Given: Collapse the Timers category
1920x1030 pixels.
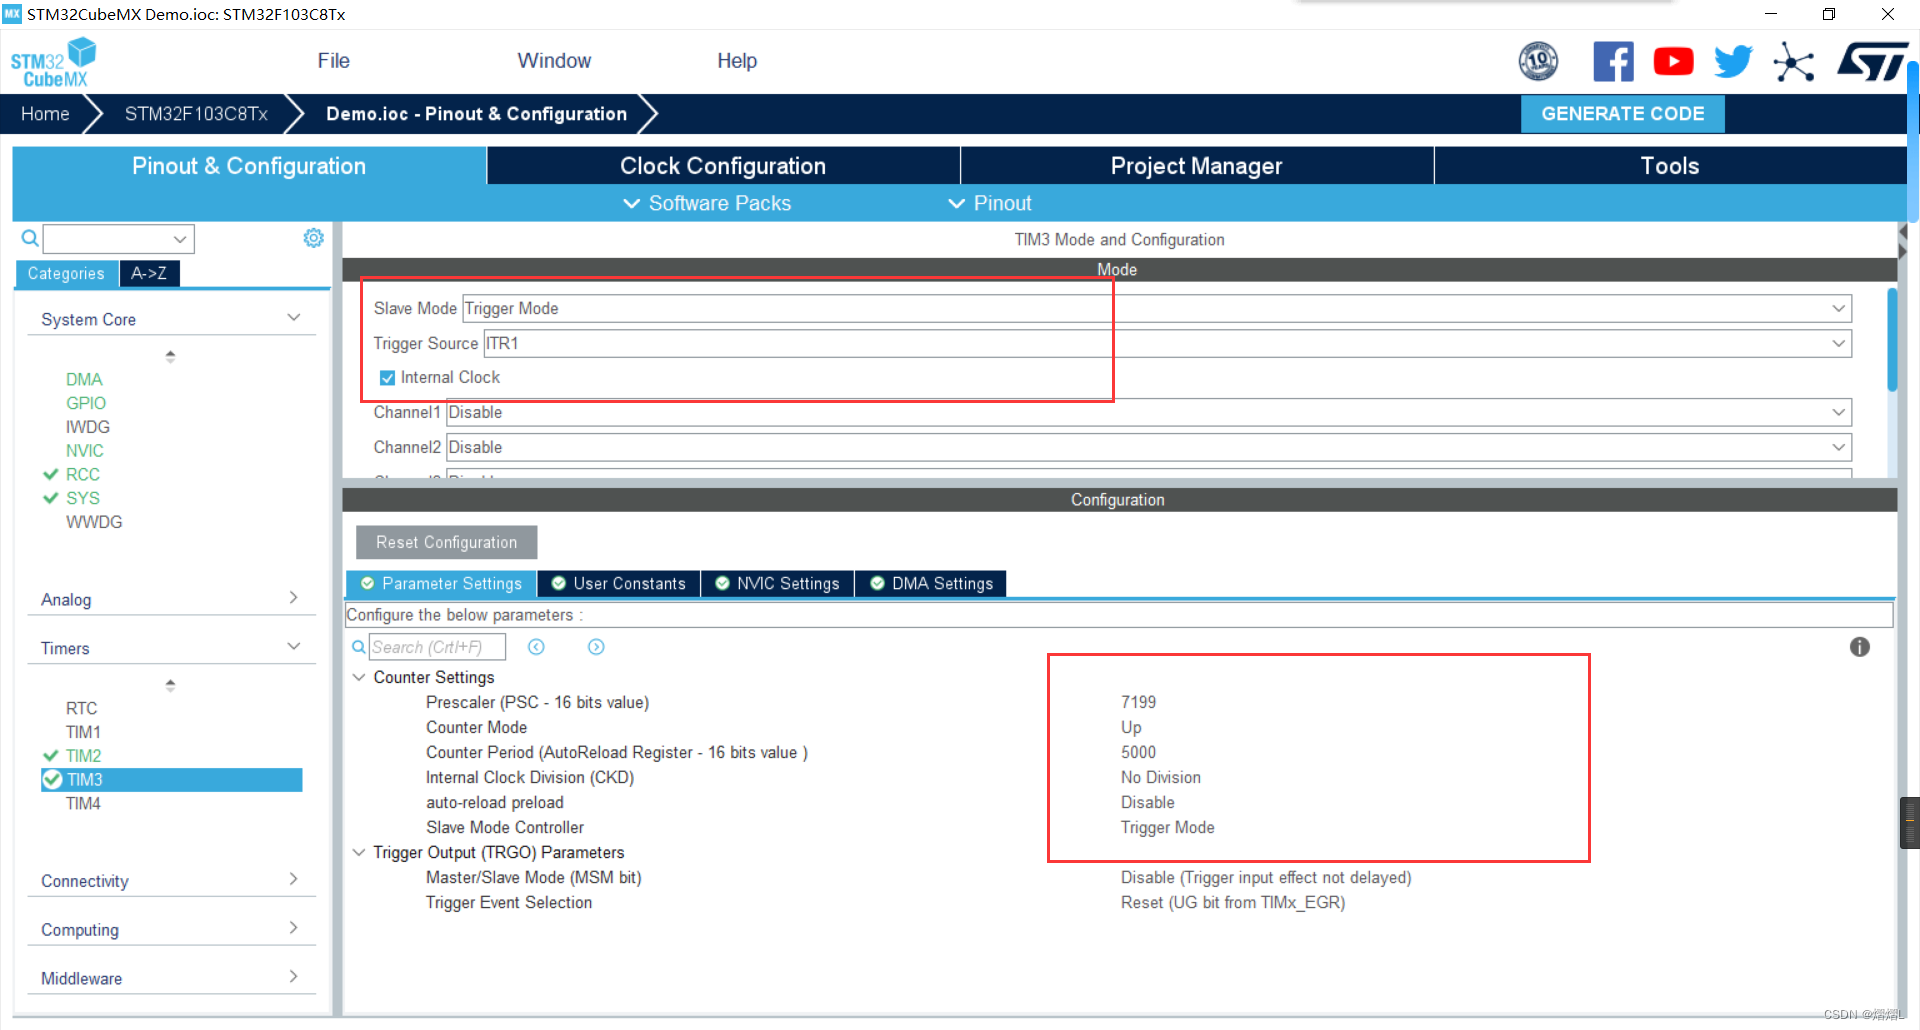Looking at the screenshot, I should click(x=293, y=647).
